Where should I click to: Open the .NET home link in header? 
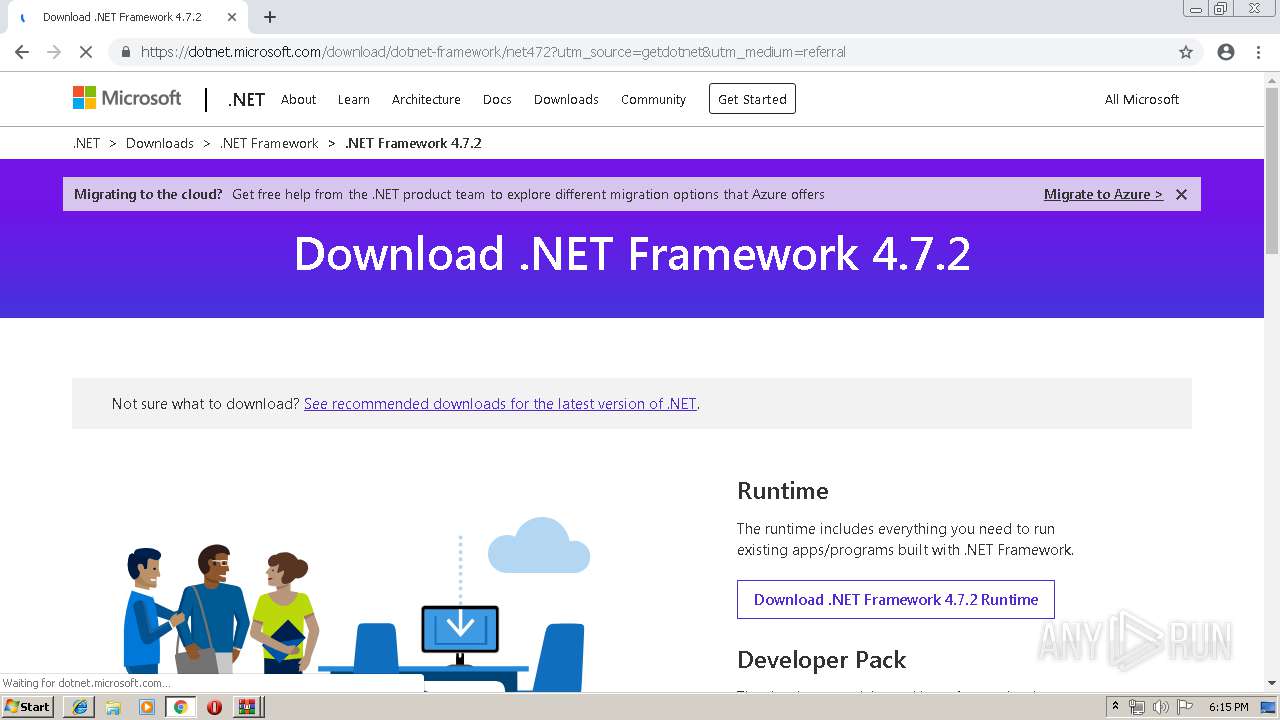pyautogui.click(x=246, y=99)
